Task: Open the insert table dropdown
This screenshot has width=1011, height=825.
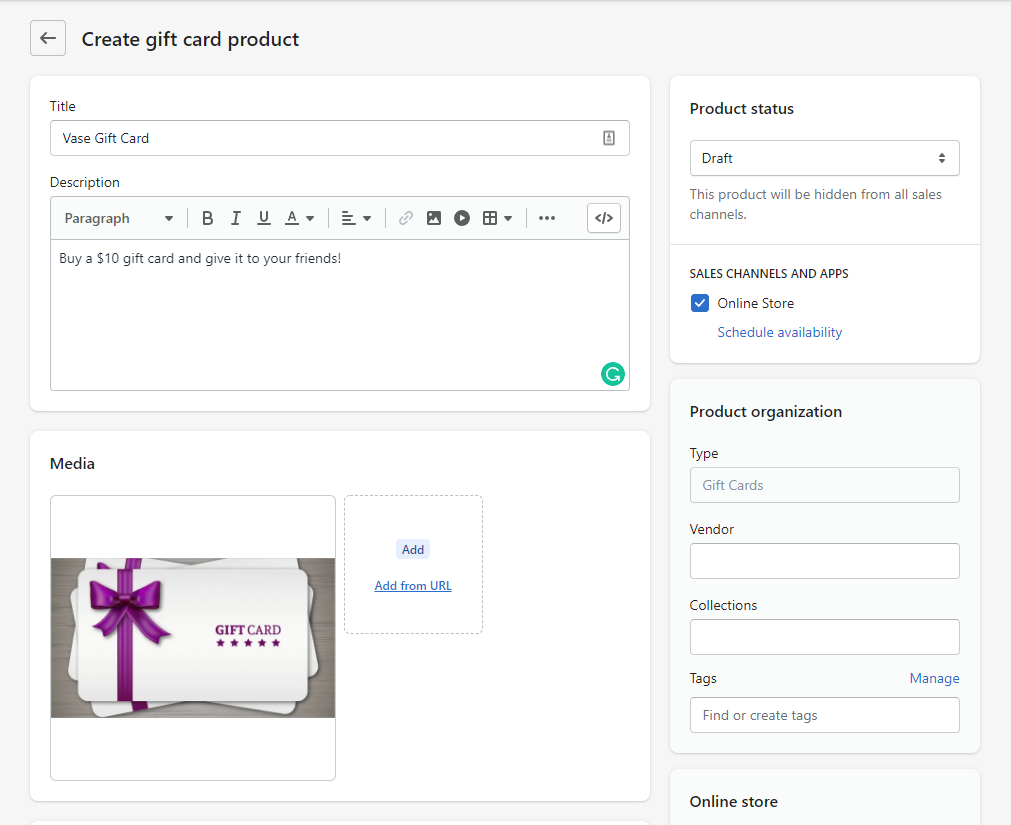Action: tap(497, 218)
